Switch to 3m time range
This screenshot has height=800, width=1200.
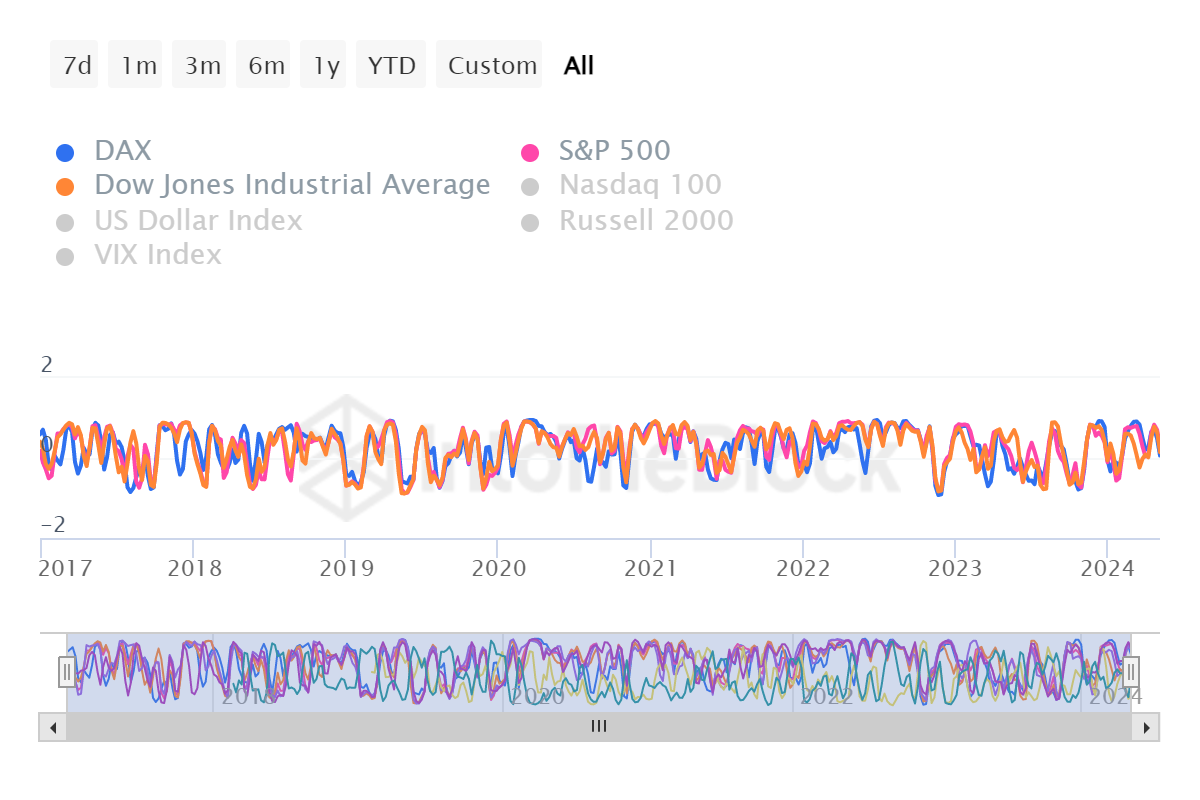point(201,66)
